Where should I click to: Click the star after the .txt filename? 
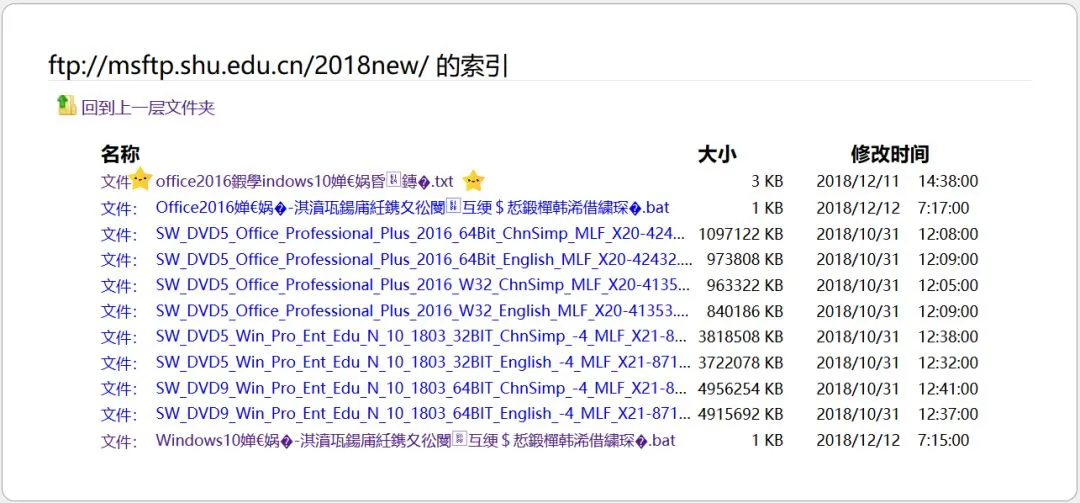point(474,181)
